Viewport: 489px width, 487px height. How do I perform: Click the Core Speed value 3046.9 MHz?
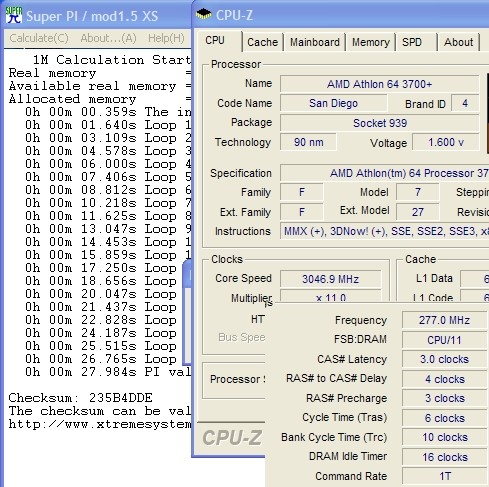click(x=330, y=279)
